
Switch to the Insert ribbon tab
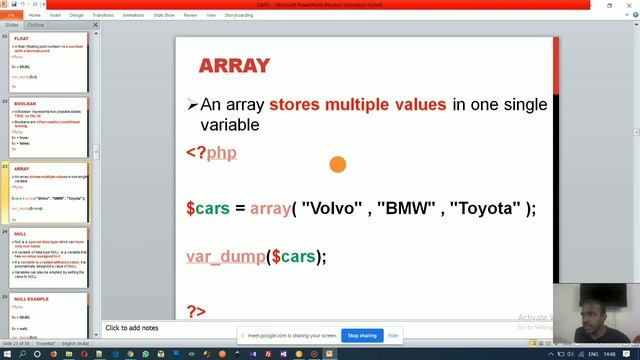55,15
